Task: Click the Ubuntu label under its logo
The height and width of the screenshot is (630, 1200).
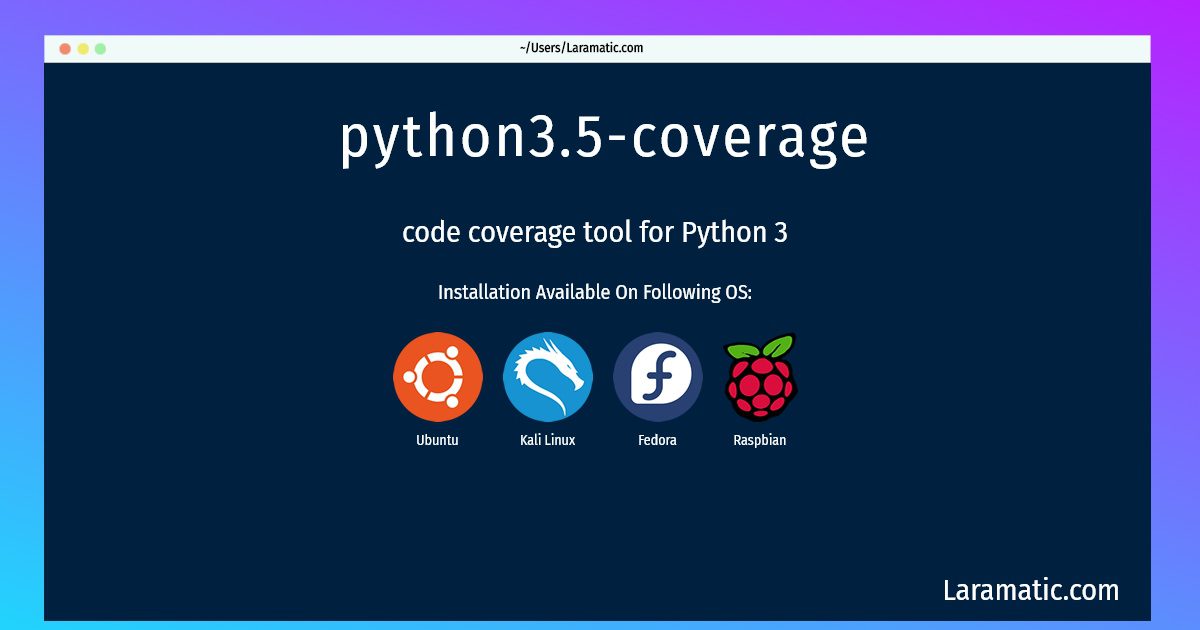Action: 439,438
